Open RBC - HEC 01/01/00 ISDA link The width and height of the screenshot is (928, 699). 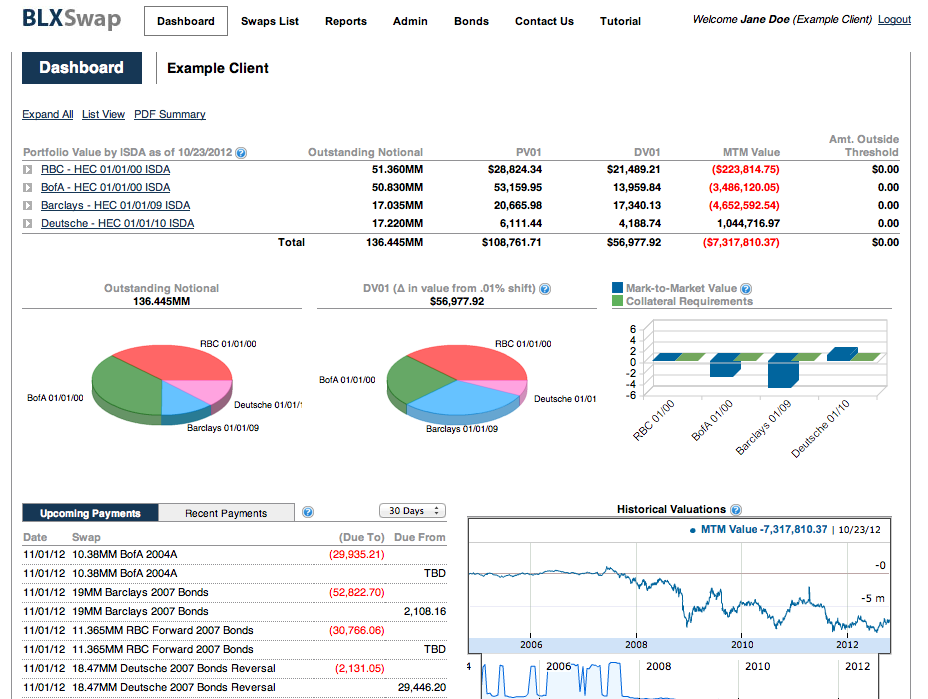pyautogui.click(x=105, y=169)
